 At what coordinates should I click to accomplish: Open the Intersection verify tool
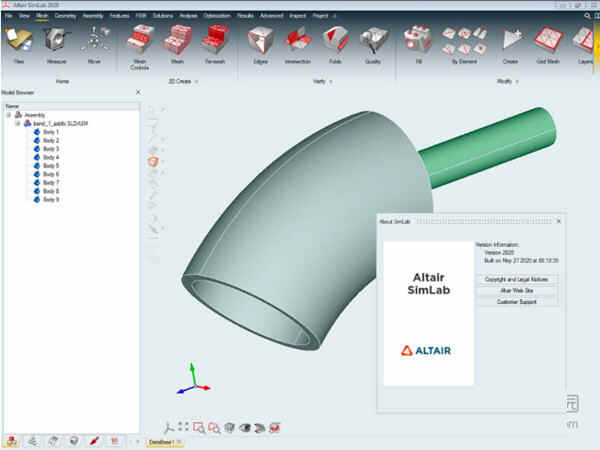coord(298,45)
